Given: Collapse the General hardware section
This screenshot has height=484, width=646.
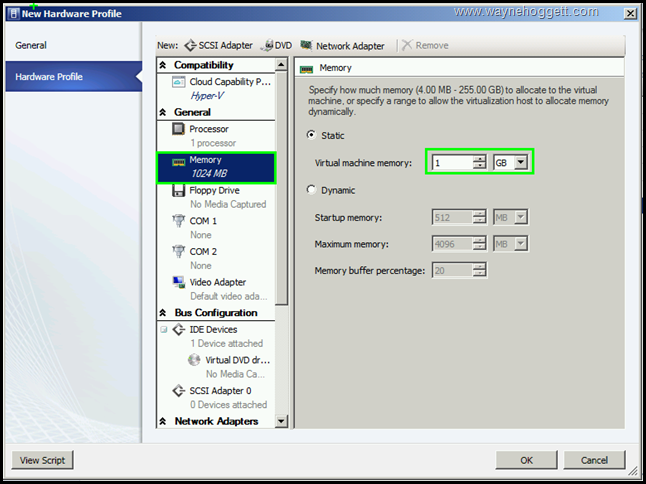Looking at the screenshot, I should [163, 112].
